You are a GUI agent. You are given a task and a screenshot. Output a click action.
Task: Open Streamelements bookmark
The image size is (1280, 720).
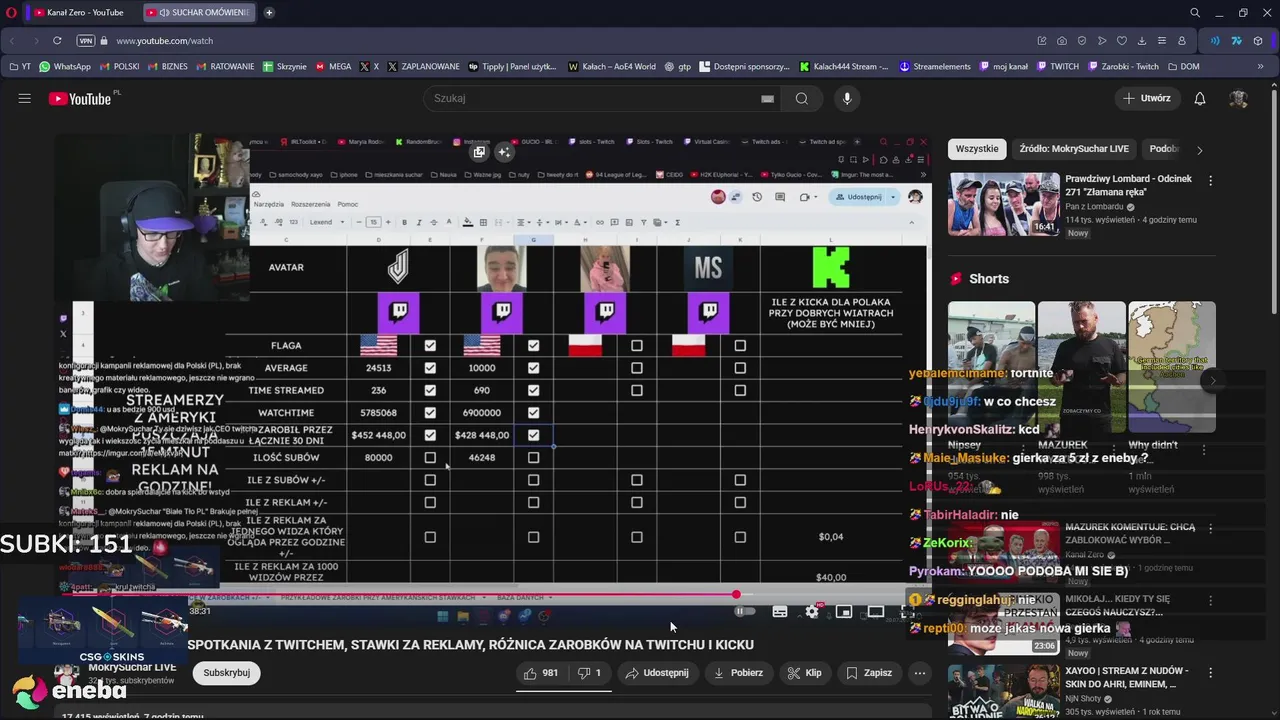coord(935,67)
